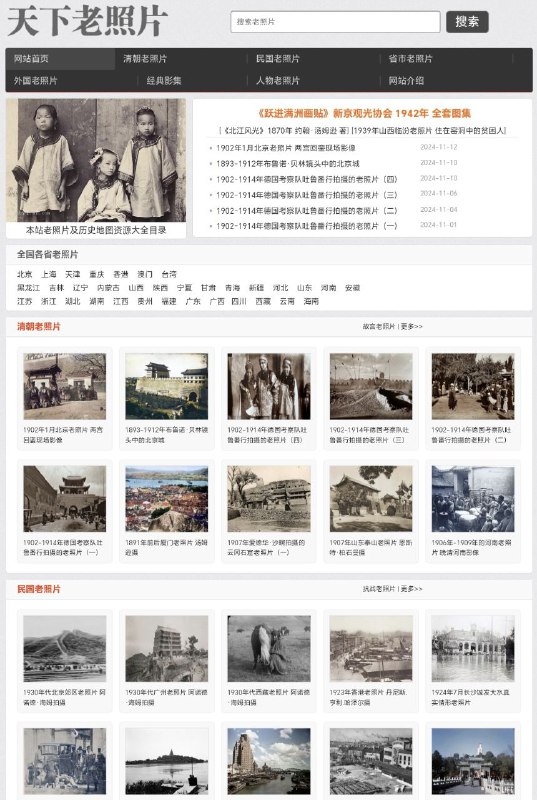Open 吐鲁番行拍摄的老照片（一） list entry

click(306, 226)
